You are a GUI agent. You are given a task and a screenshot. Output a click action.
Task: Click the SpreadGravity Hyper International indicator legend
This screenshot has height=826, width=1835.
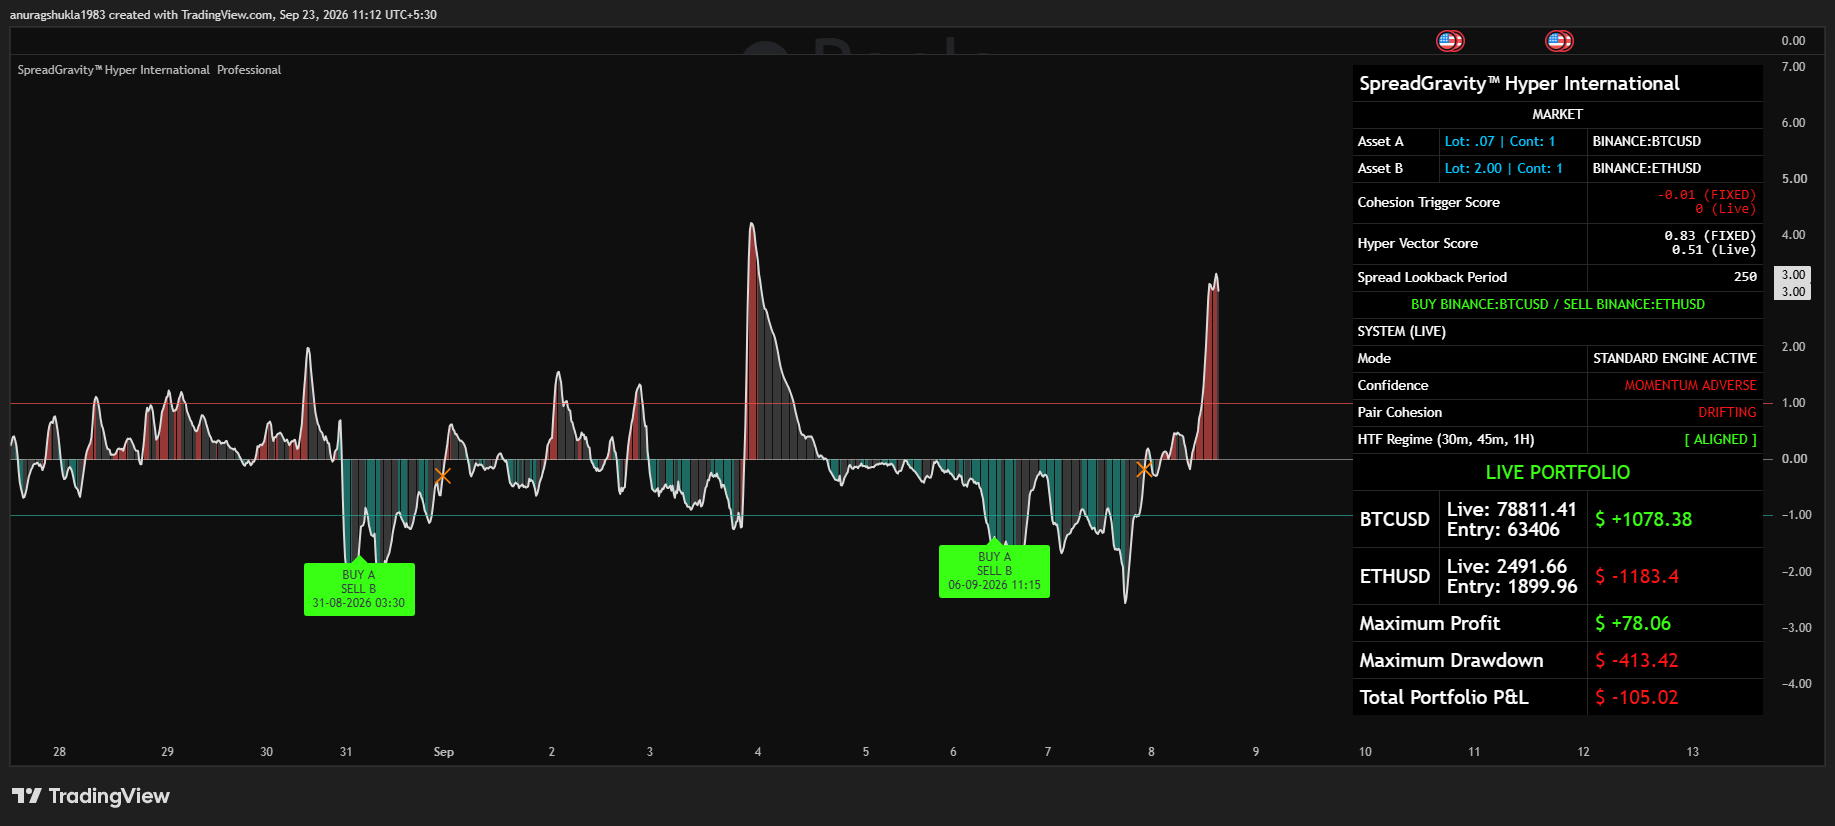(149, 70)
